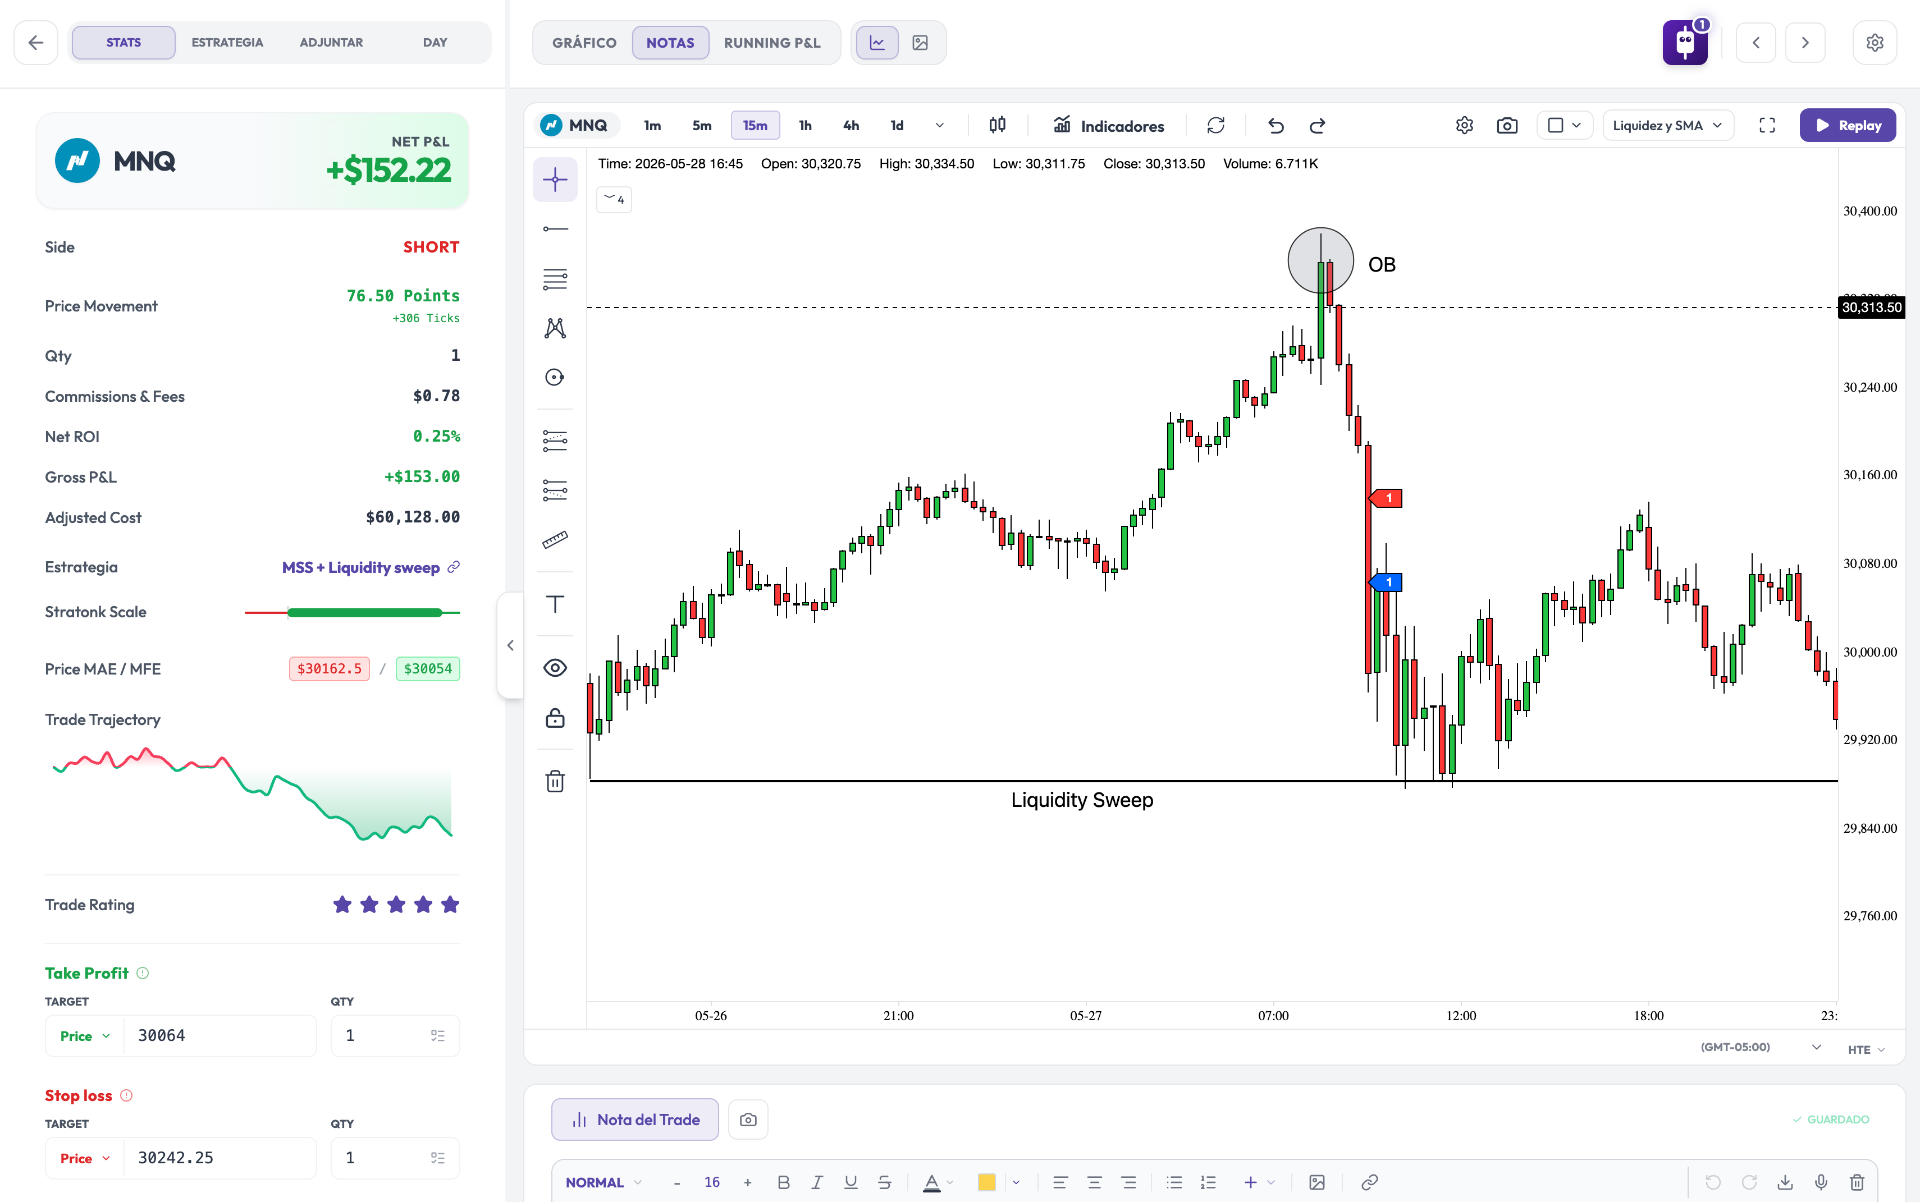Enter fullscreen chart mode
This screenshot has width=1920, height=1202.
1767,125
